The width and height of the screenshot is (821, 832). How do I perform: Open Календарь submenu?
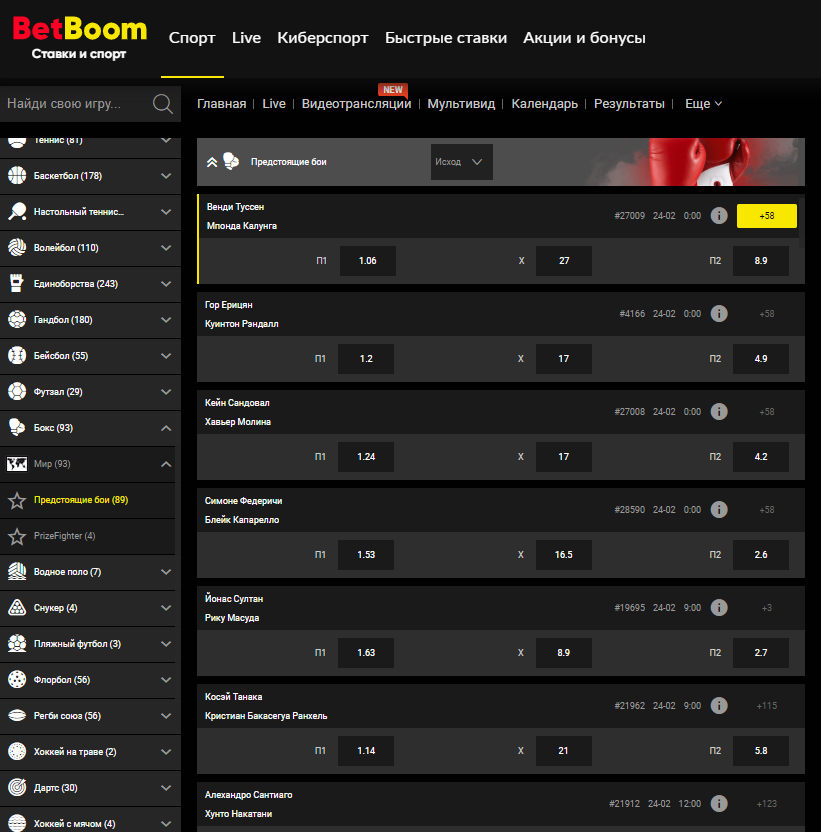point(545,103)
